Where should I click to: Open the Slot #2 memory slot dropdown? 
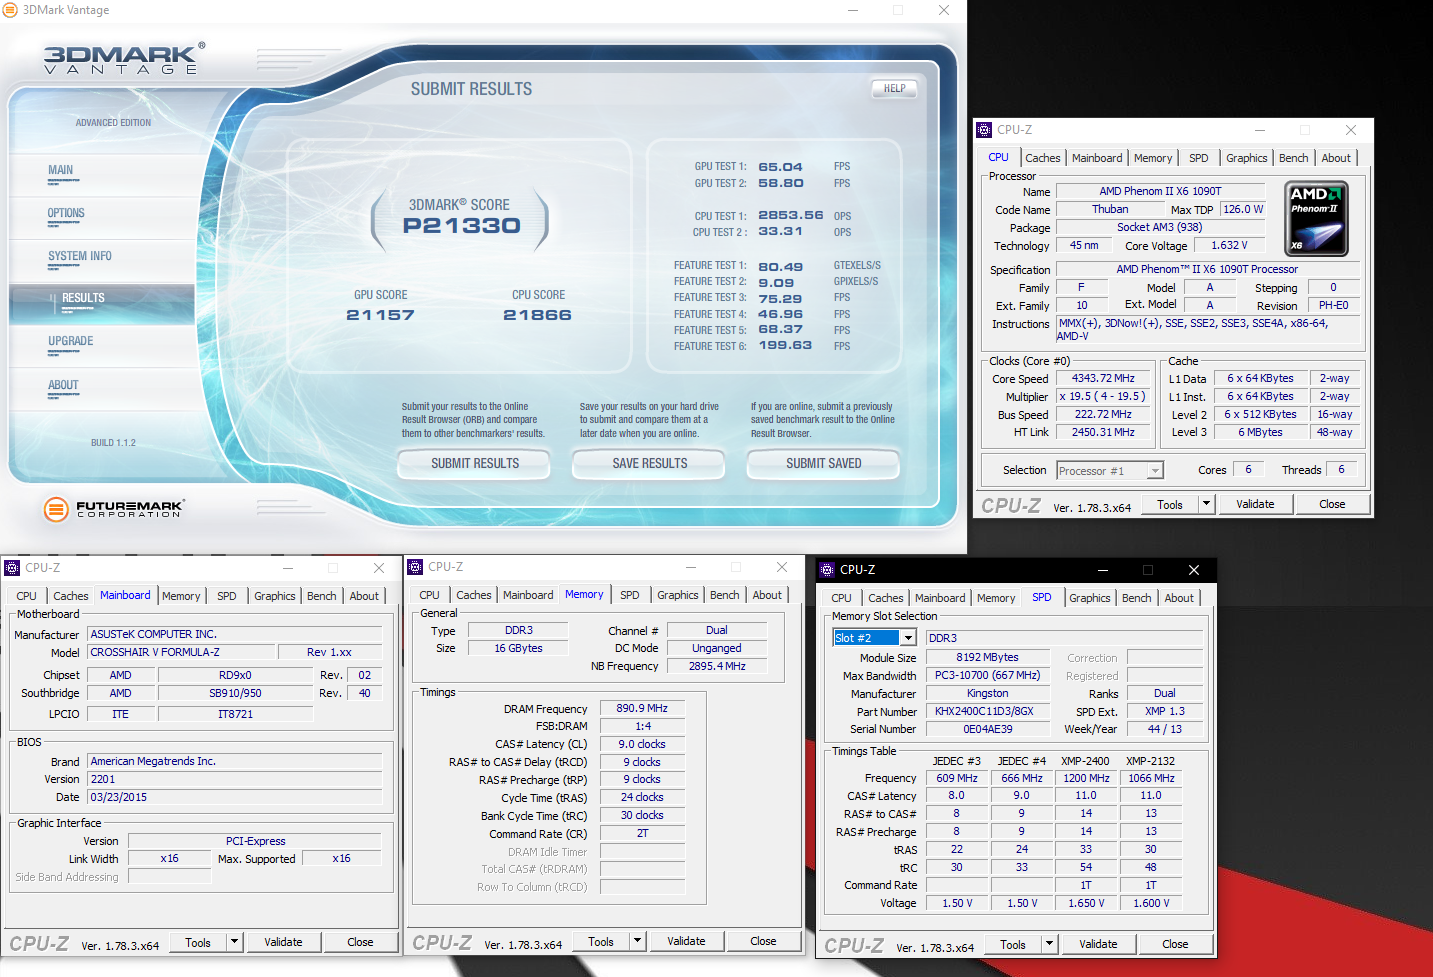[908, 638]
